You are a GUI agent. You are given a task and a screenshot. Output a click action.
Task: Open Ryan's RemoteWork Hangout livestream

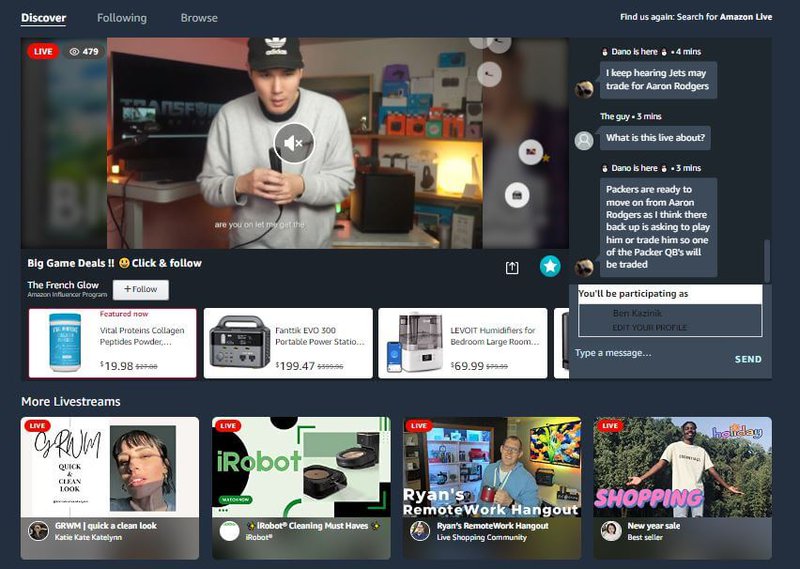492,488
